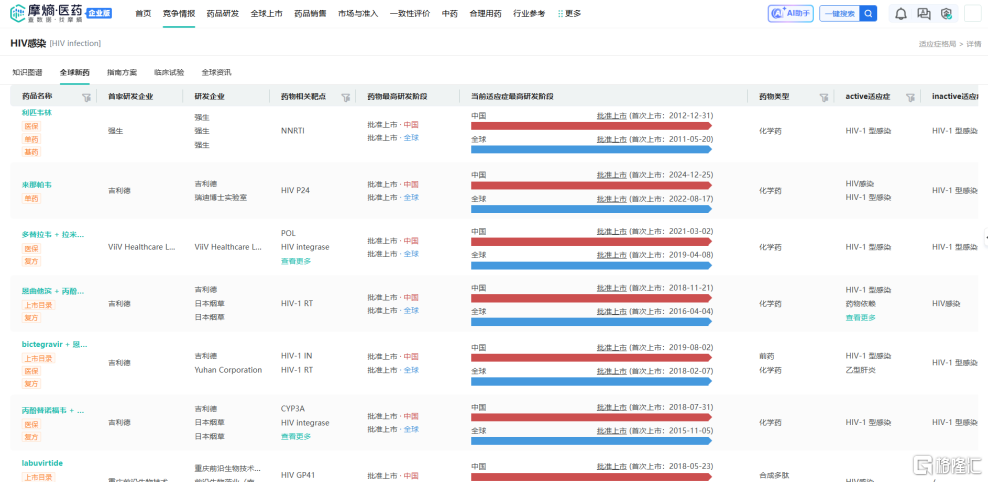Filter the 药物类型 column

coord(824,97)
